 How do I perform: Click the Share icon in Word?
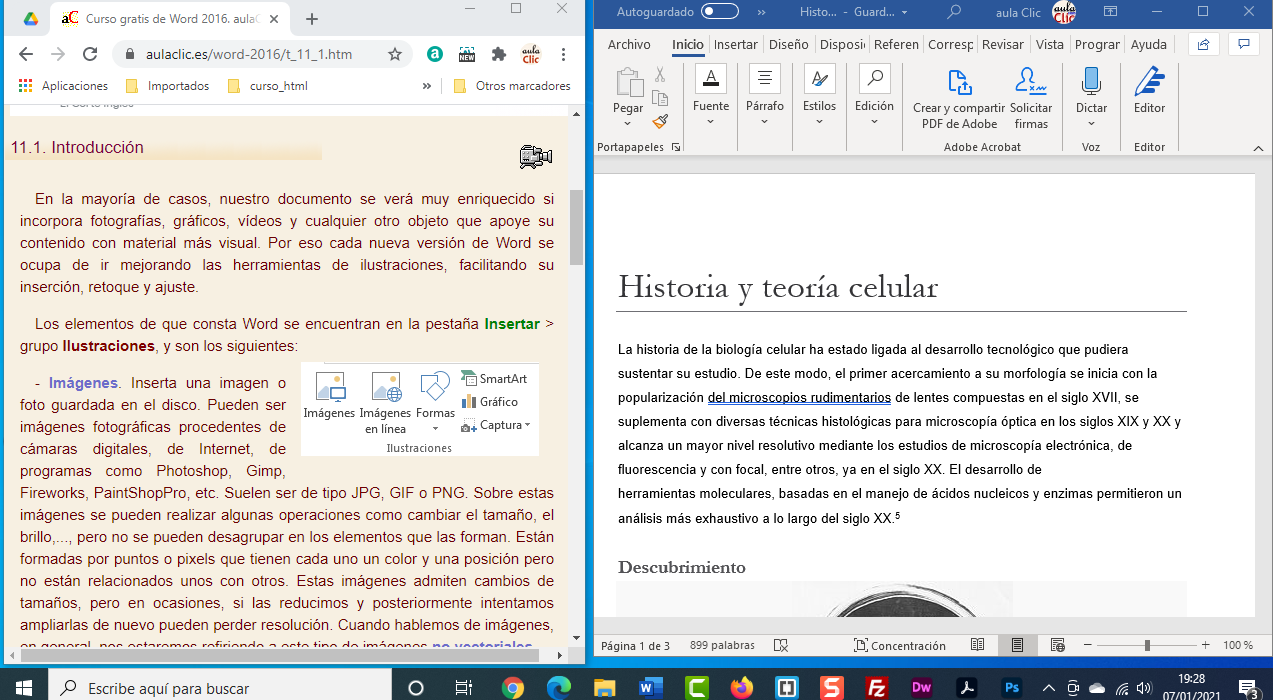tap(1204, 44)
